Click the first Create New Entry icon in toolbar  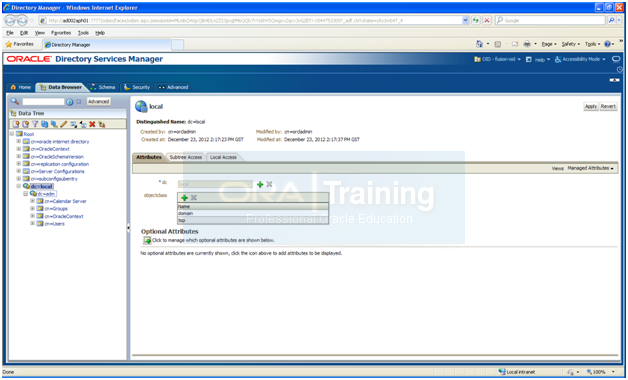16,124
